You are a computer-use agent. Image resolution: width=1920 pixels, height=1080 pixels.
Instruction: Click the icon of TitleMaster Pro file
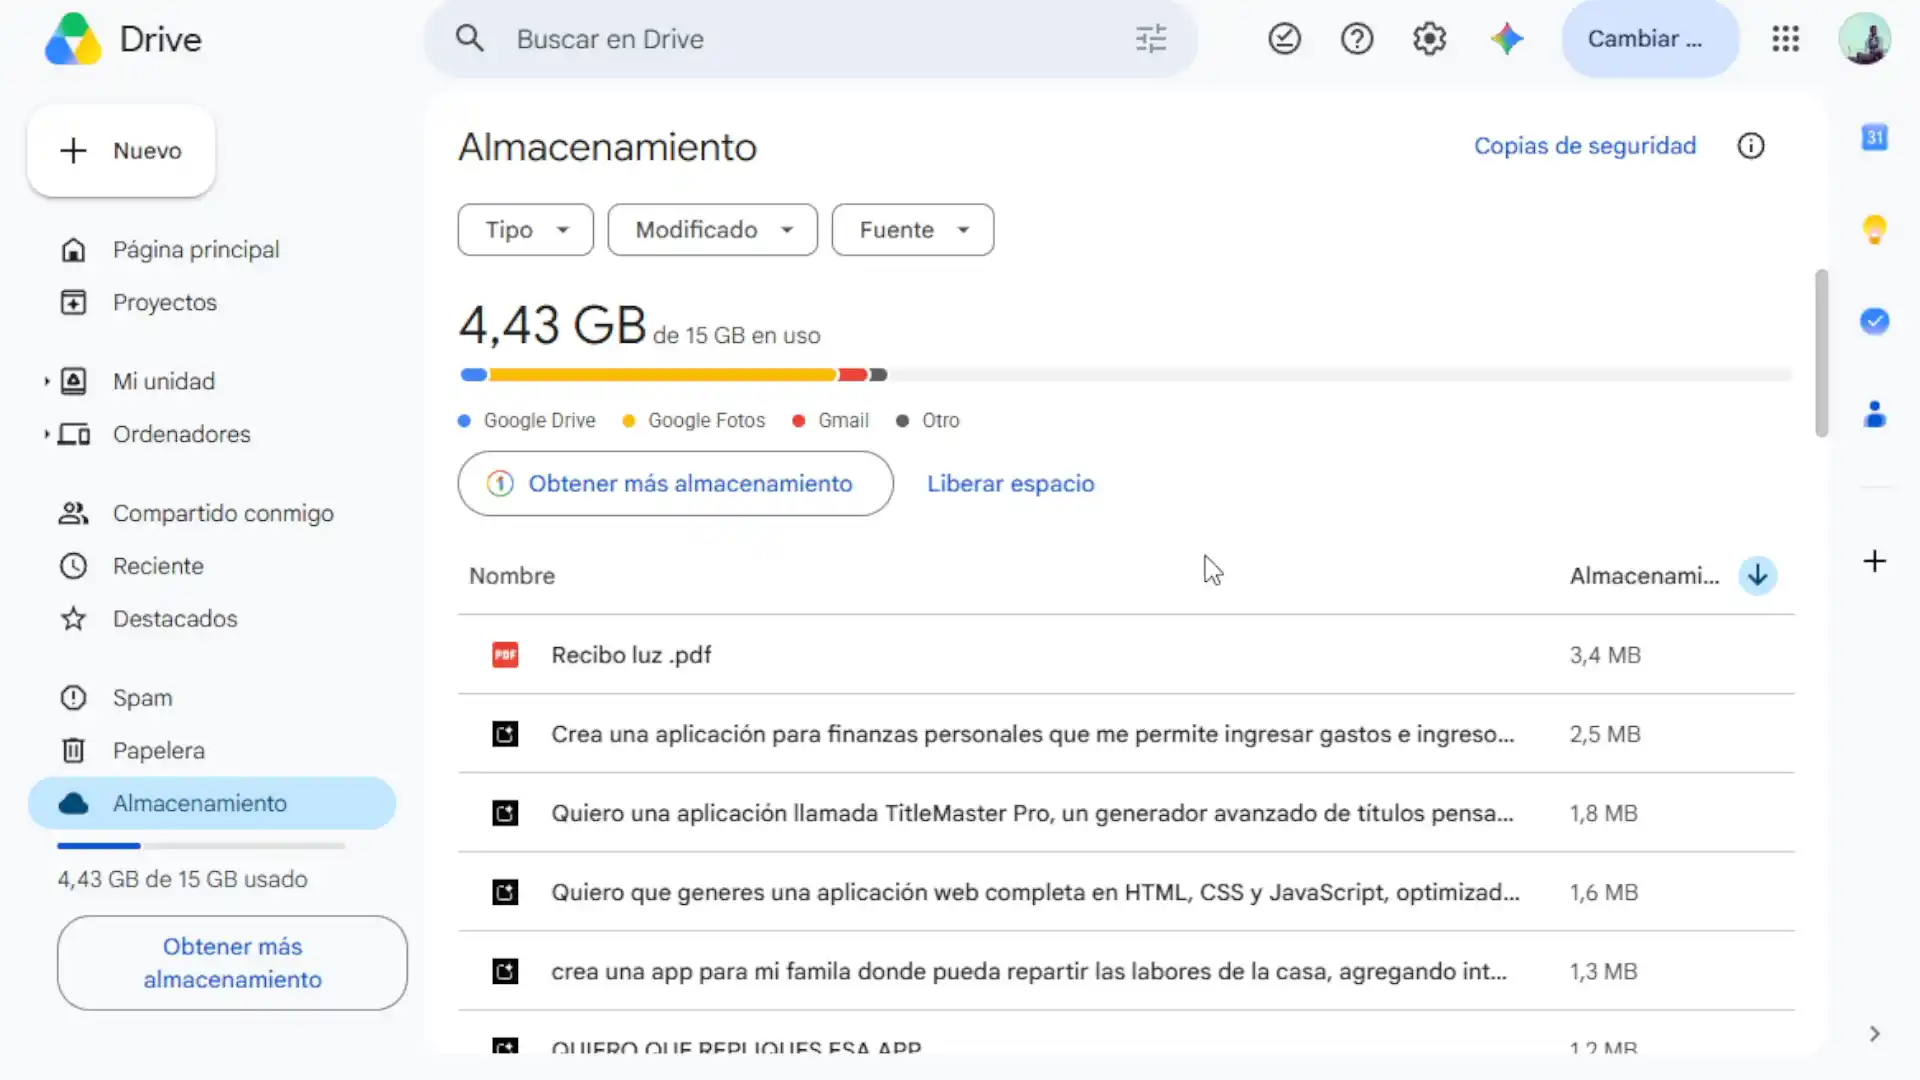(x=505, y=813)
